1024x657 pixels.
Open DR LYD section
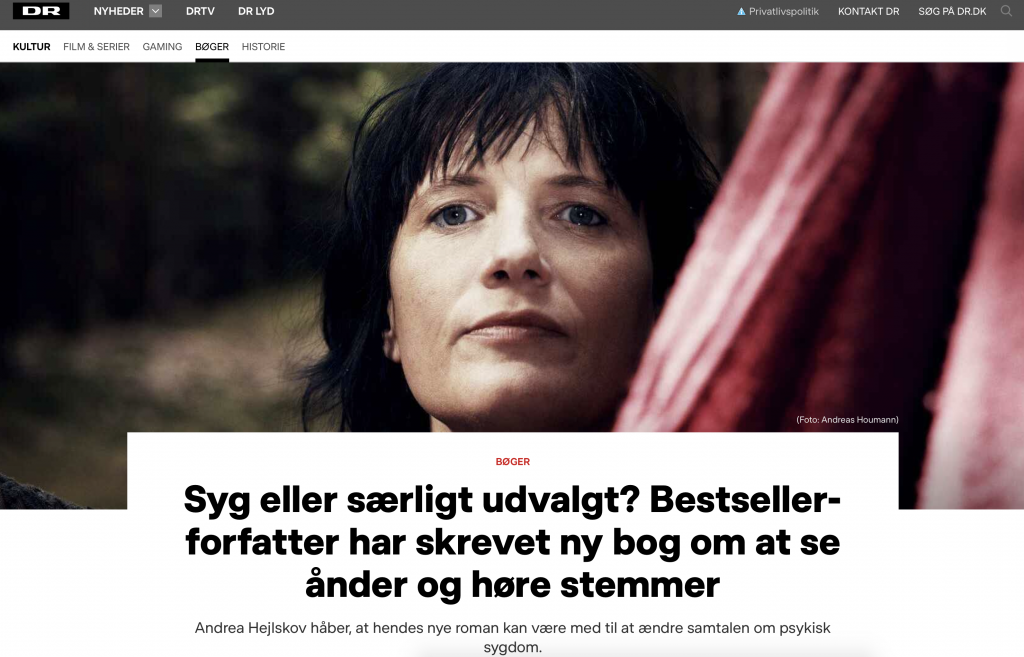tap(256, 11)
